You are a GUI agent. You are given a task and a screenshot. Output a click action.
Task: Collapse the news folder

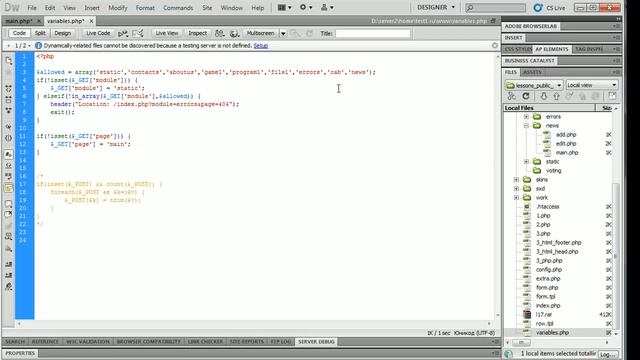[526, 126]
